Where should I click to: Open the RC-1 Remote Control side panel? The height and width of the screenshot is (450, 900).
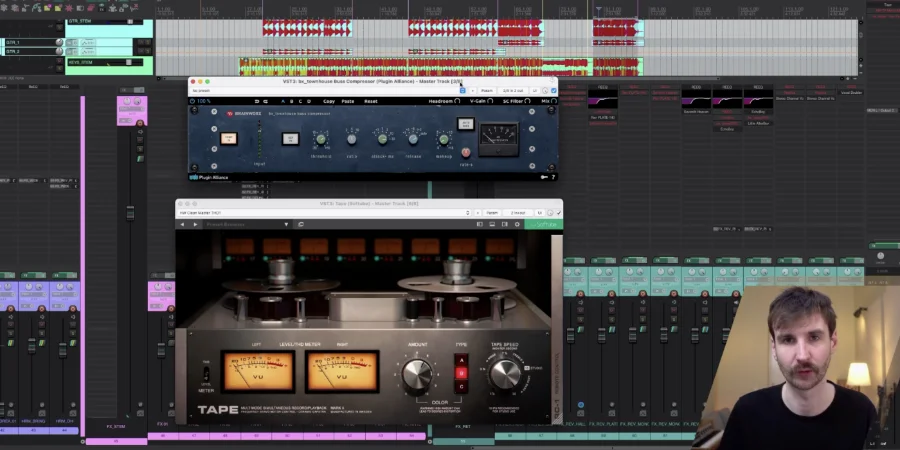557,328
